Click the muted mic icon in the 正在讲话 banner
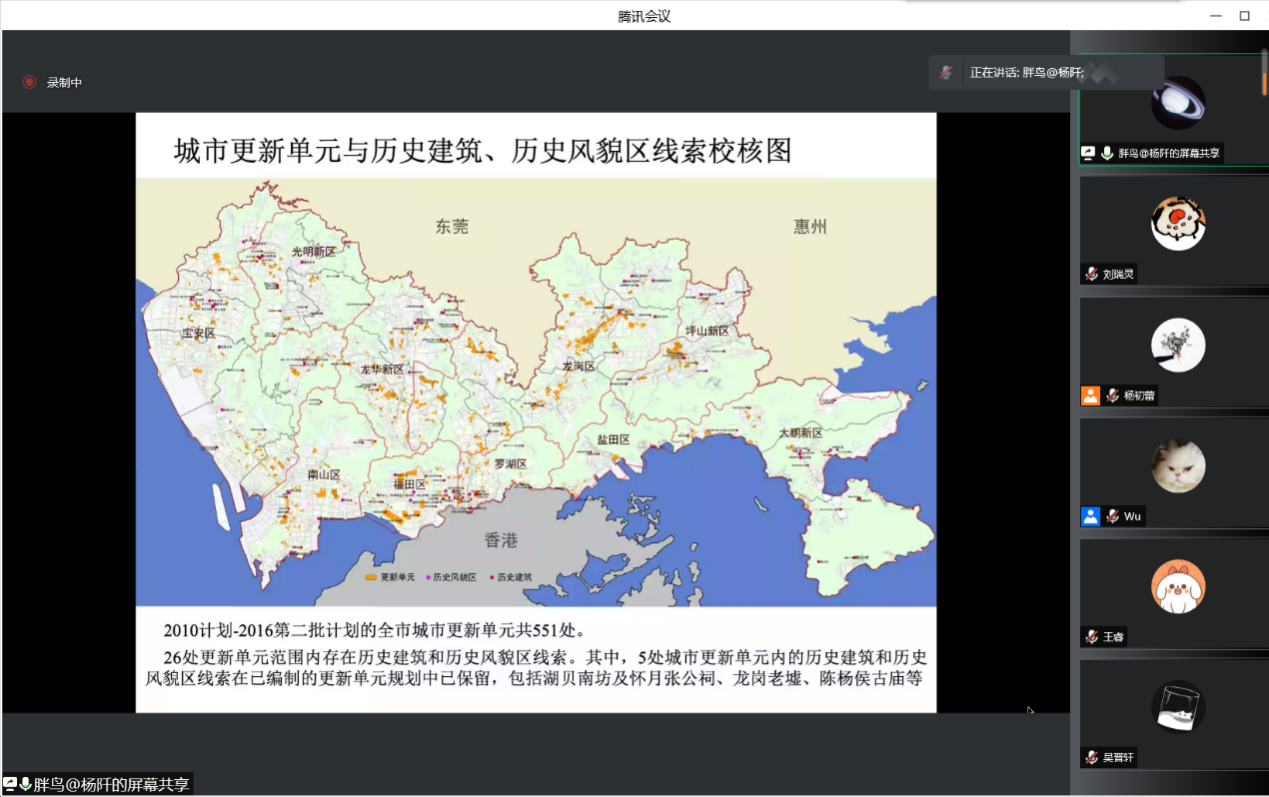This screenshot has width=1269, height=797. click(x=944, y=71)
